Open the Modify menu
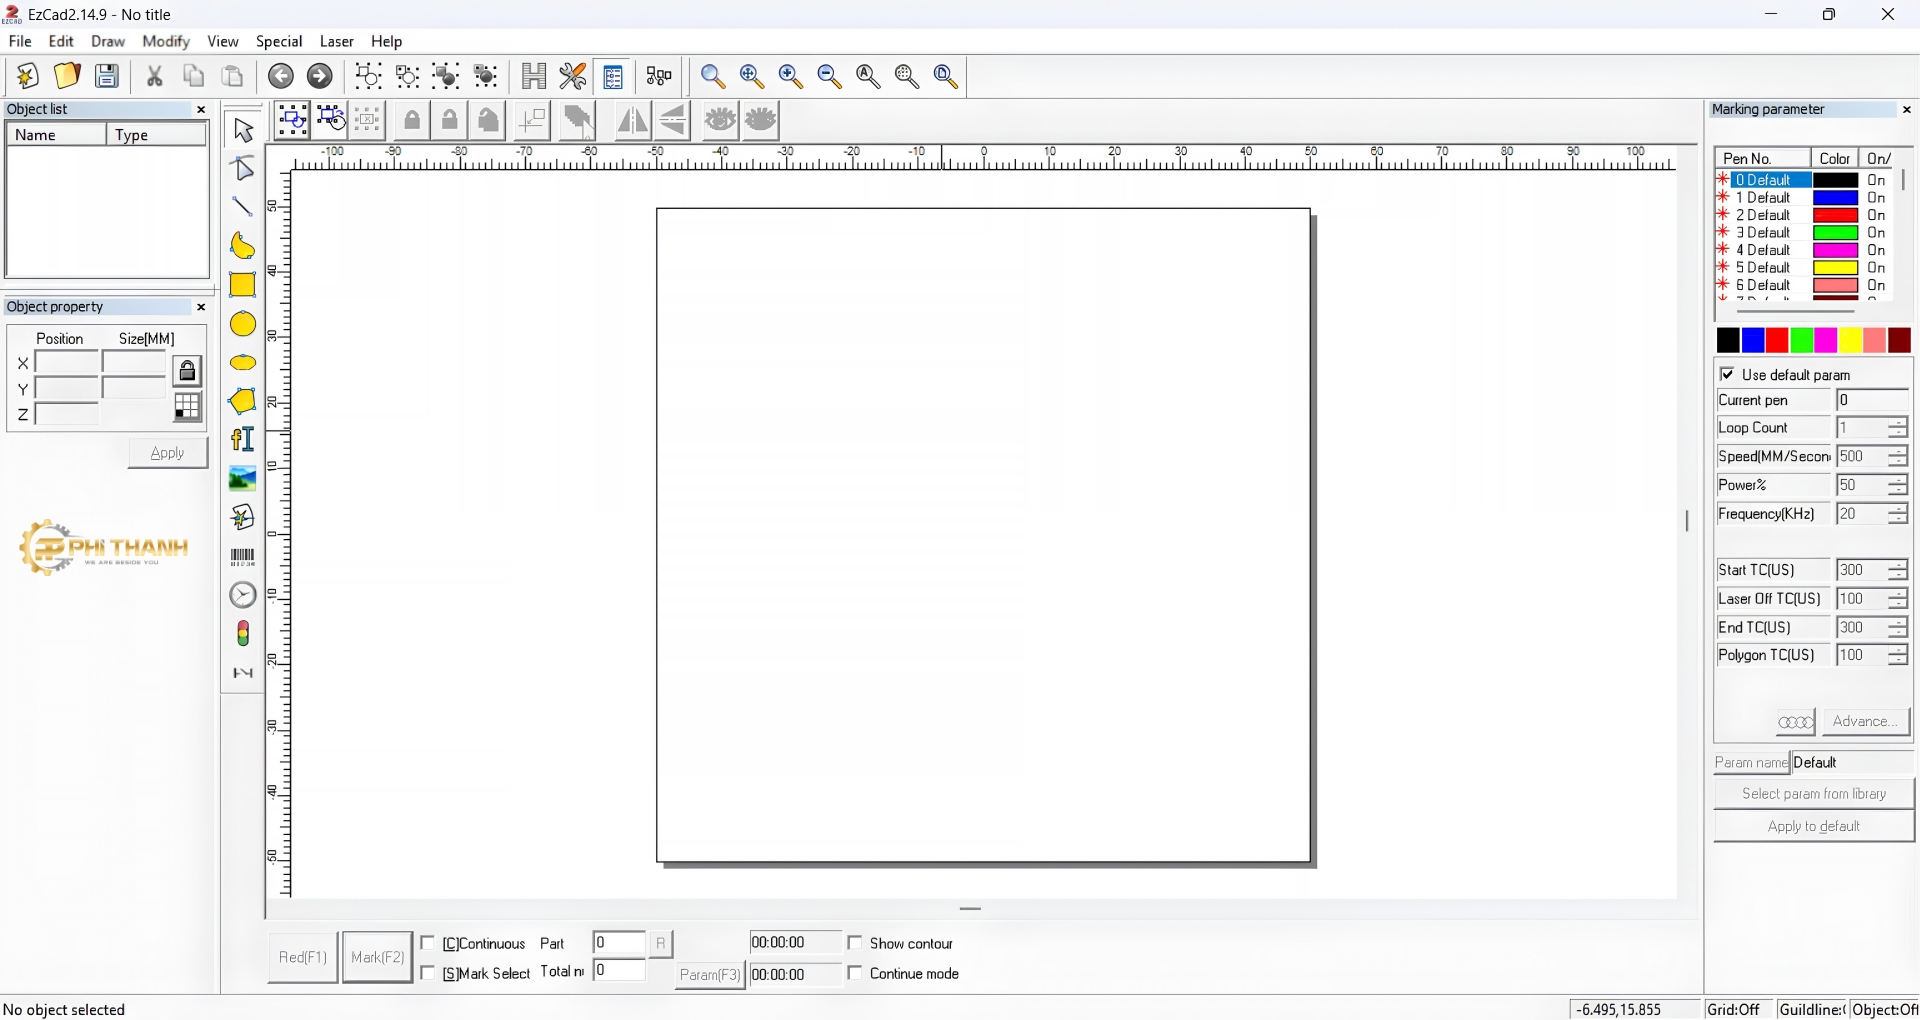Viewport: 1920px width, 1020px height. click(x=166, y=42)
